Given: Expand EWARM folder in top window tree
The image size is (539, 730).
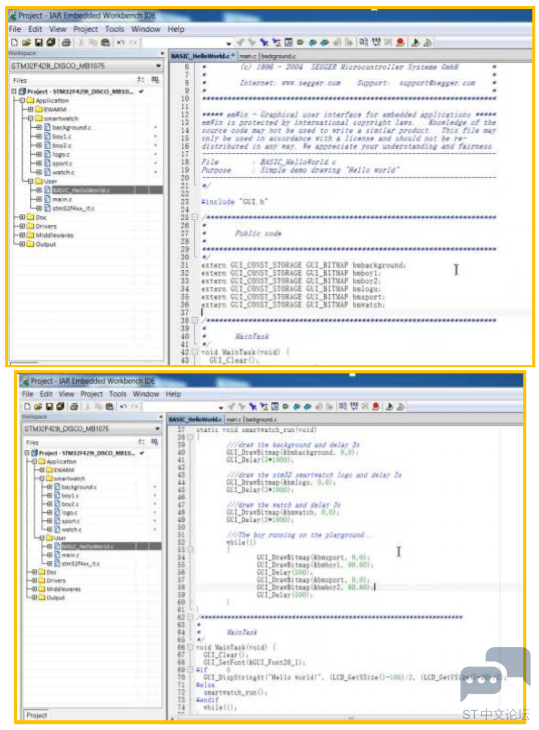Looking at the screenshot, I should point(31,109).
